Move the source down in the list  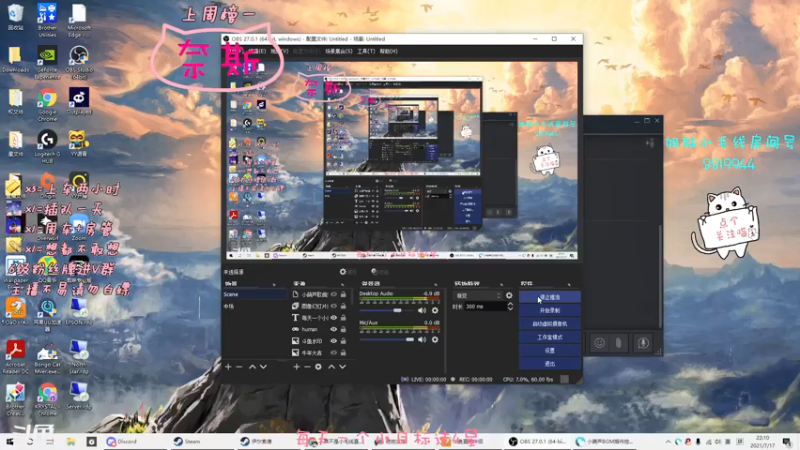pos(343,367)
